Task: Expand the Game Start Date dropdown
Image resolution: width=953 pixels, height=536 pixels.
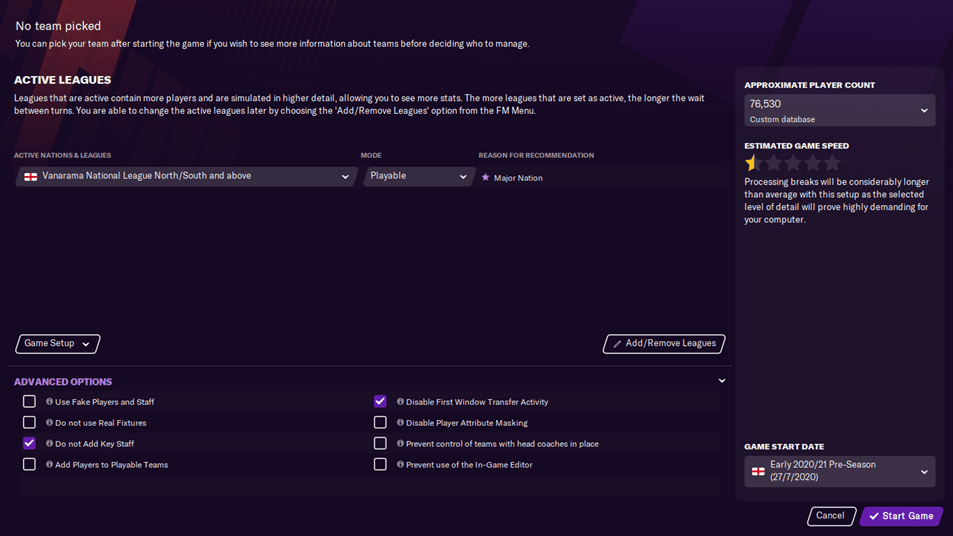Action: pyautogui.click(x=839, y=471)
